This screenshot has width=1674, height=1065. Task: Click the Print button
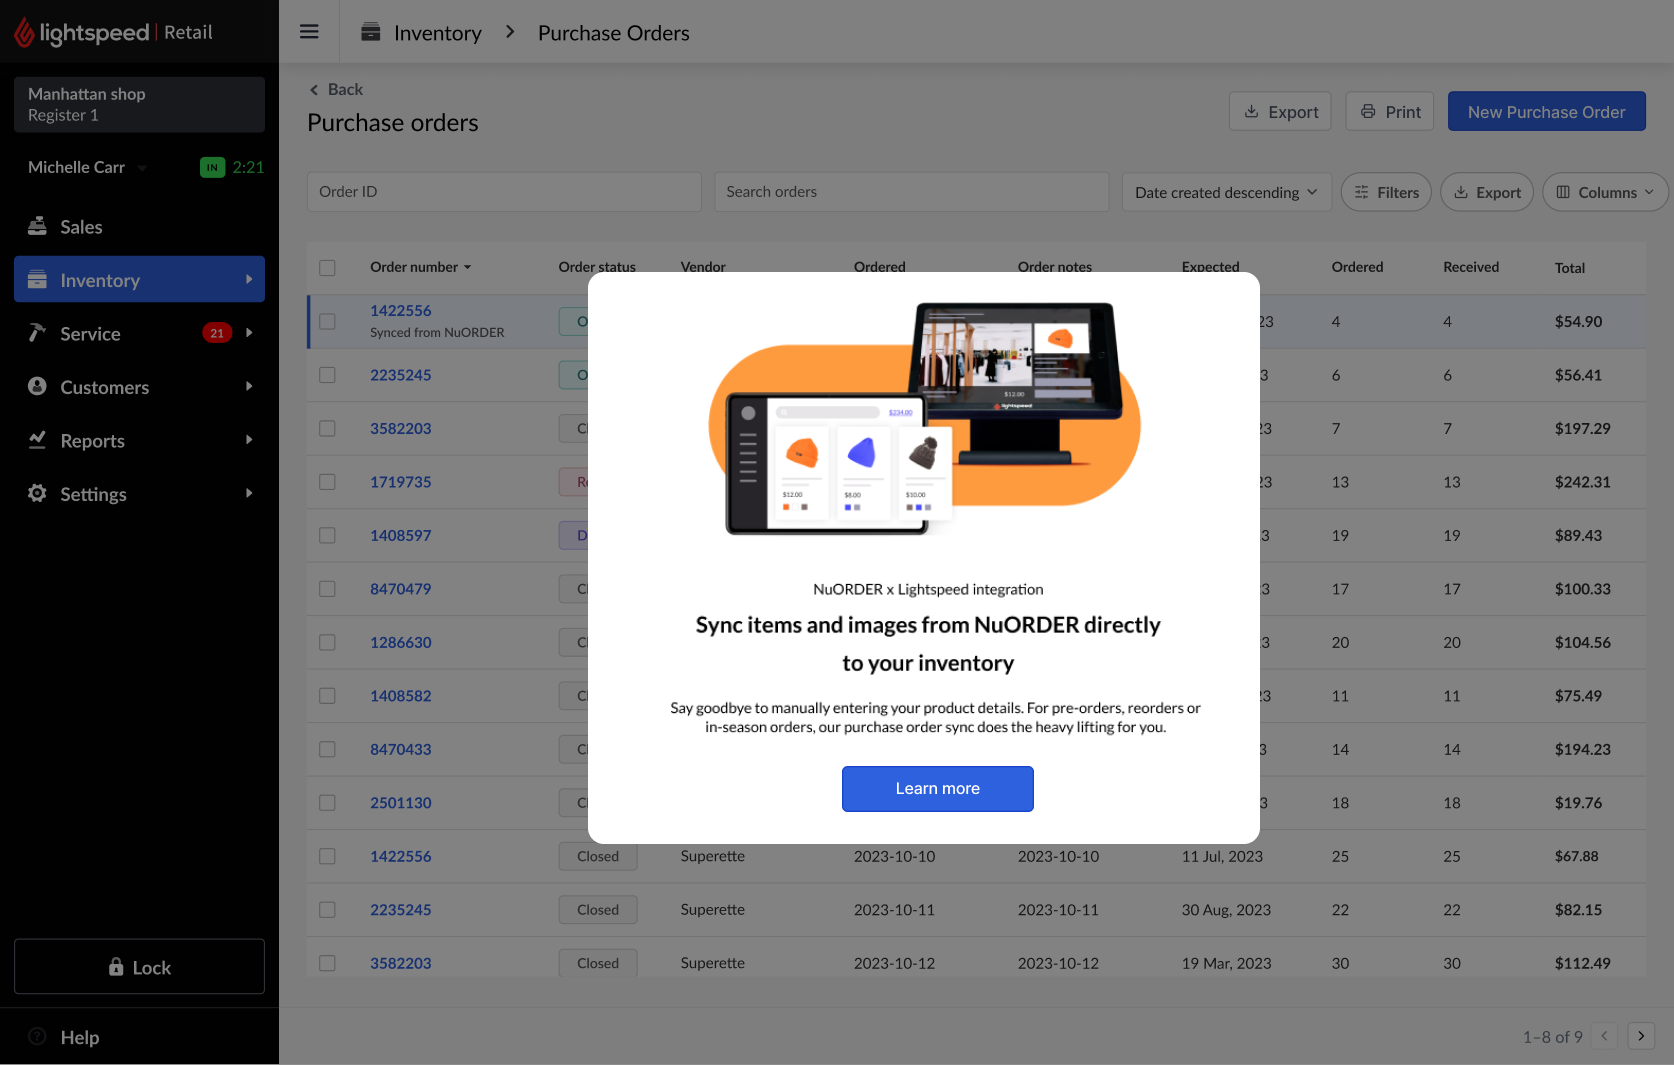1390,112
